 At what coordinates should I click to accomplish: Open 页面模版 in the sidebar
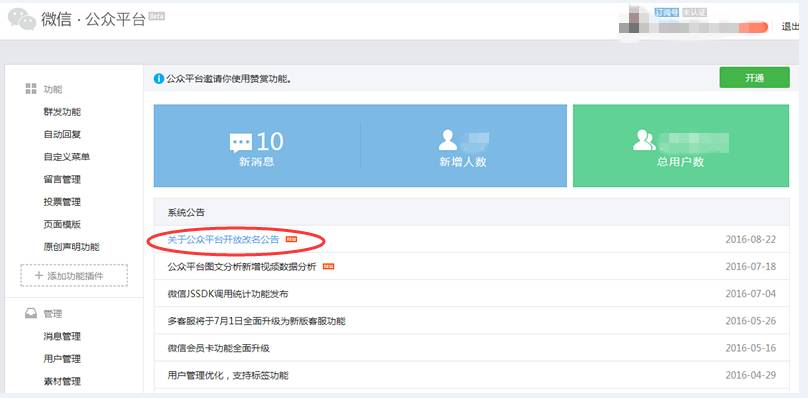coord(62,224)
